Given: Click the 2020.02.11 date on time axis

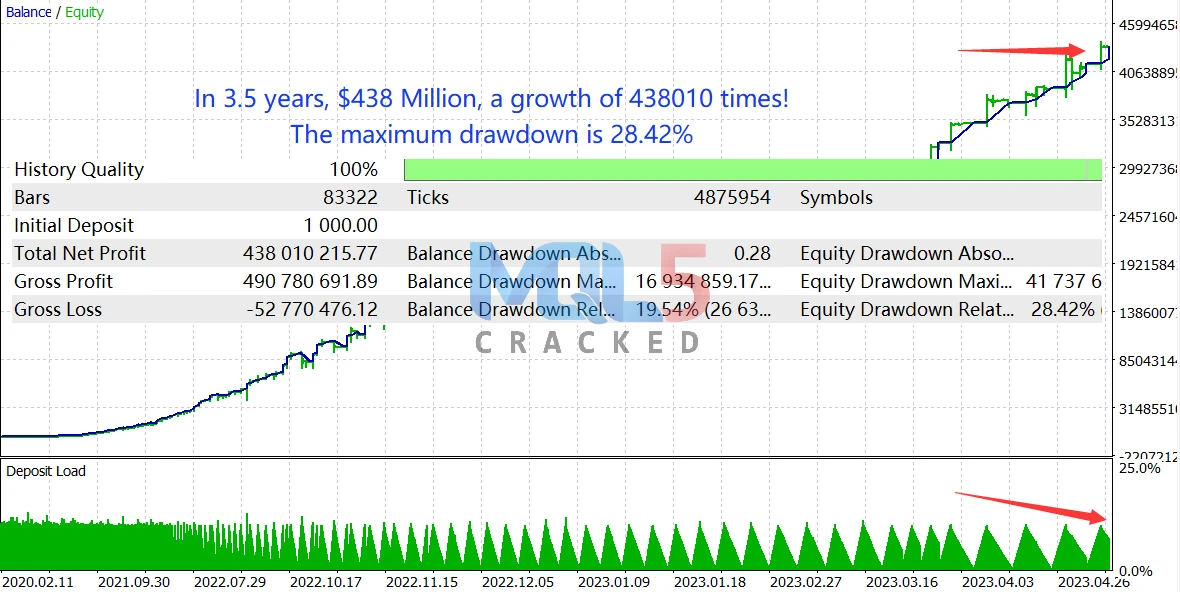Looking at the screenshot, I should [41, 581].
